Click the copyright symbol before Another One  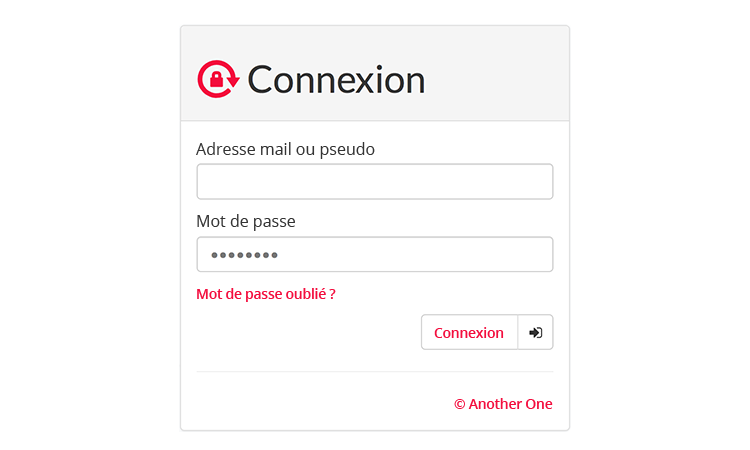pos(459,405)
